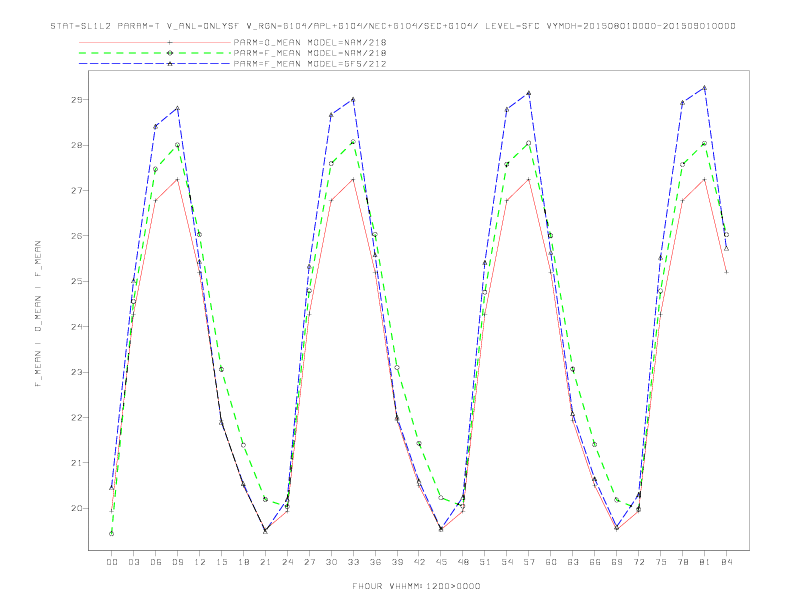Image resolution: width=792 pixels, height=612 pixels.
Task: Click the blue dashed legend line sample
Action: [155, 64]
